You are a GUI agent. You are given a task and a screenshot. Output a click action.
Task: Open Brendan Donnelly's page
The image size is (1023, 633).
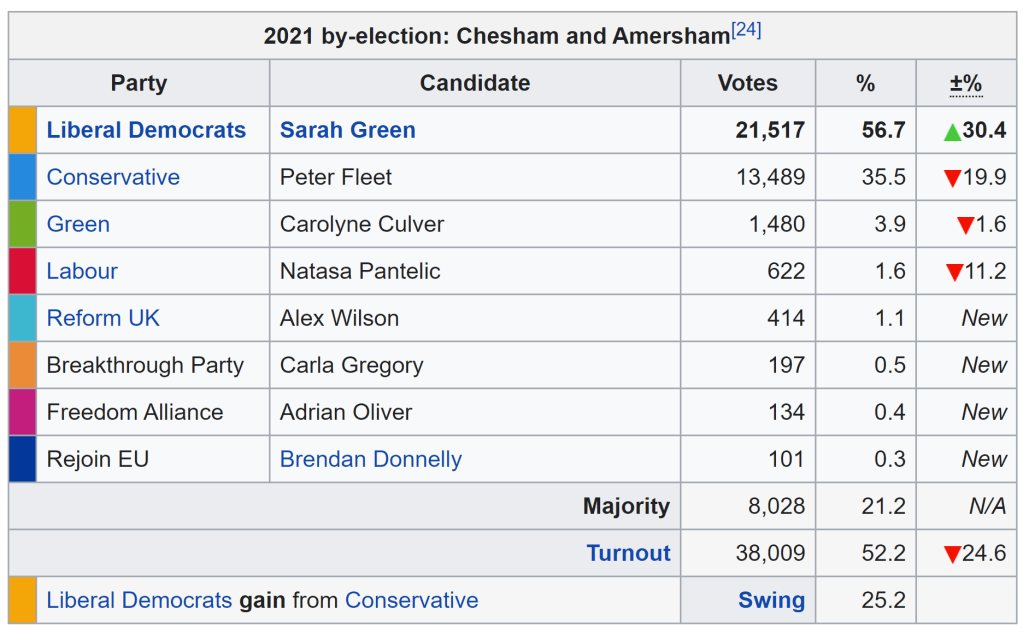click(370, 459)
